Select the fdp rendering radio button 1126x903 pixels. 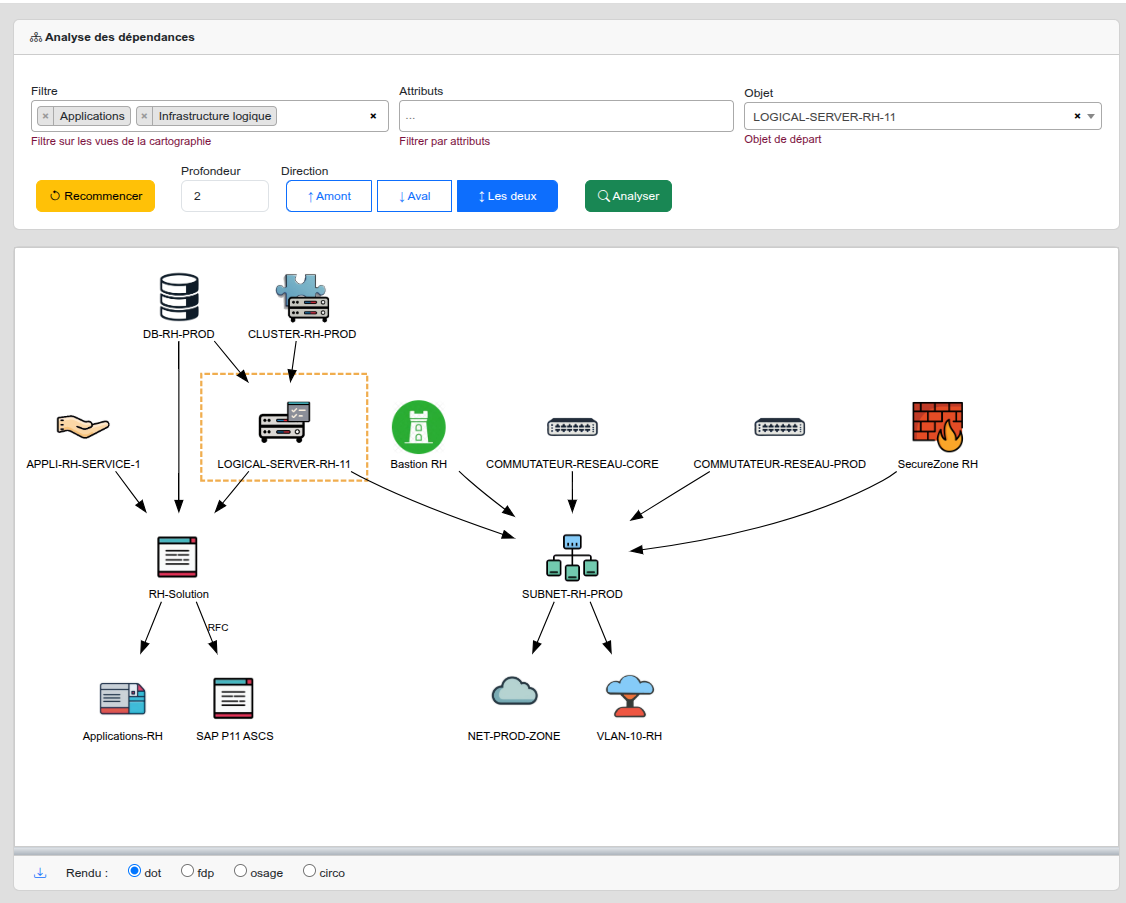pos(187,871)
